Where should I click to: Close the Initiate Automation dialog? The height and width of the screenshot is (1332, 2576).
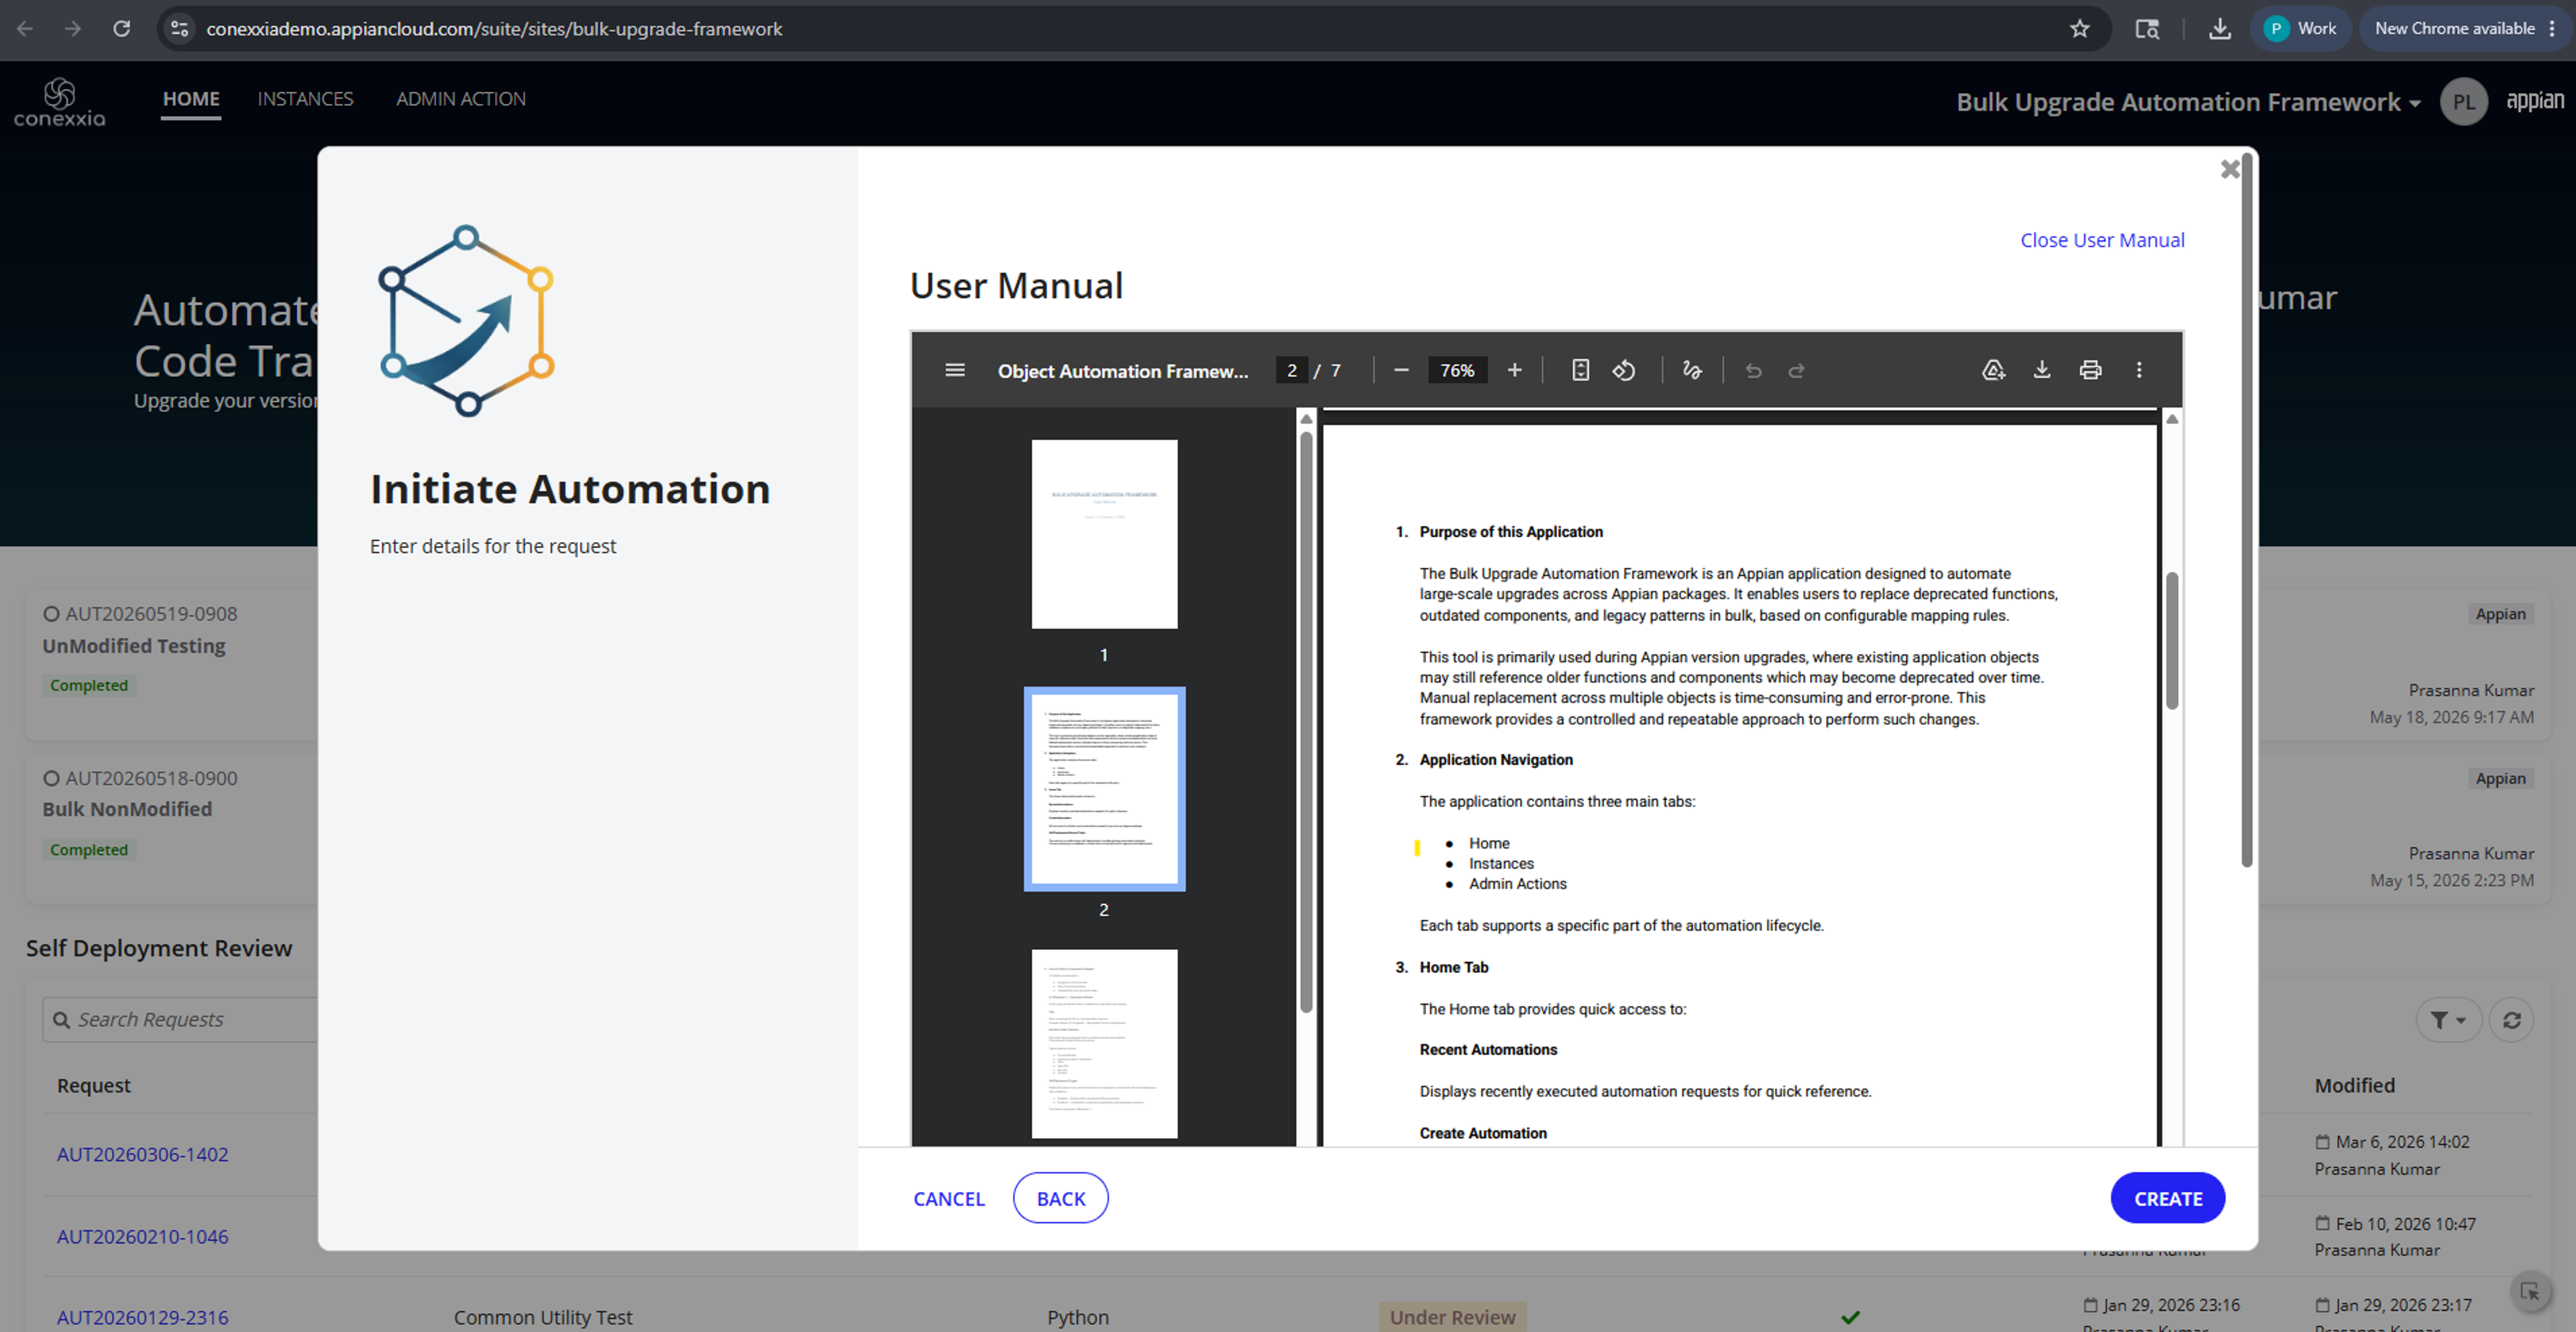[x=2229, y=169]
